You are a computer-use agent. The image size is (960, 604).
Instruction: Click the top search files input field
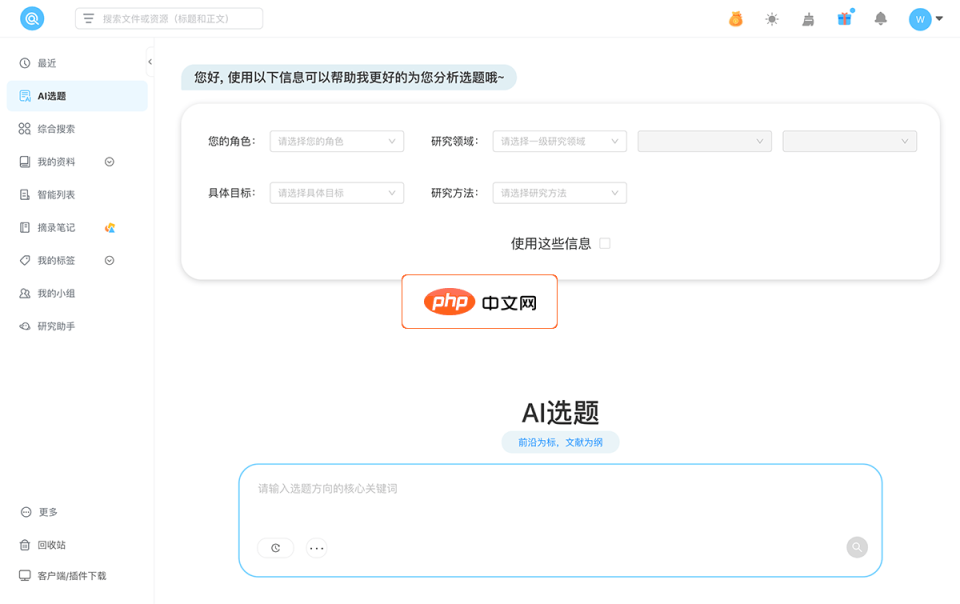coord(169,19)
